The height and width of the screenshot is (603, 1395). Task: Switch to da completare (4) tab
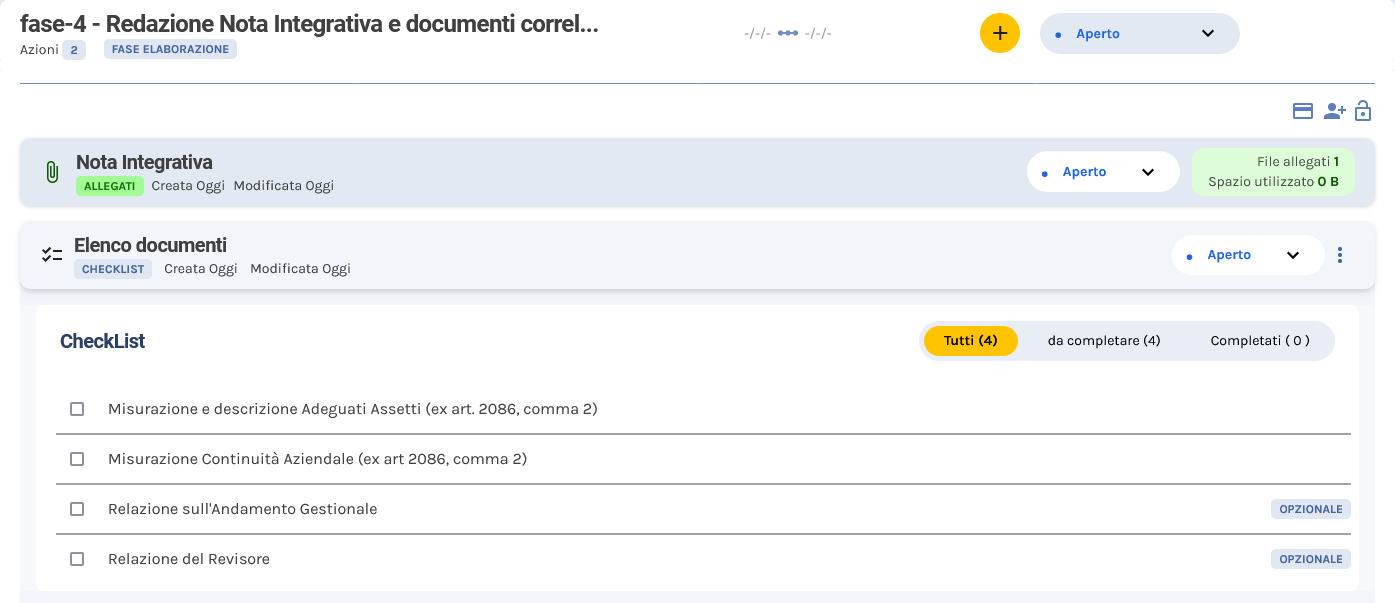coord(1103,341)
